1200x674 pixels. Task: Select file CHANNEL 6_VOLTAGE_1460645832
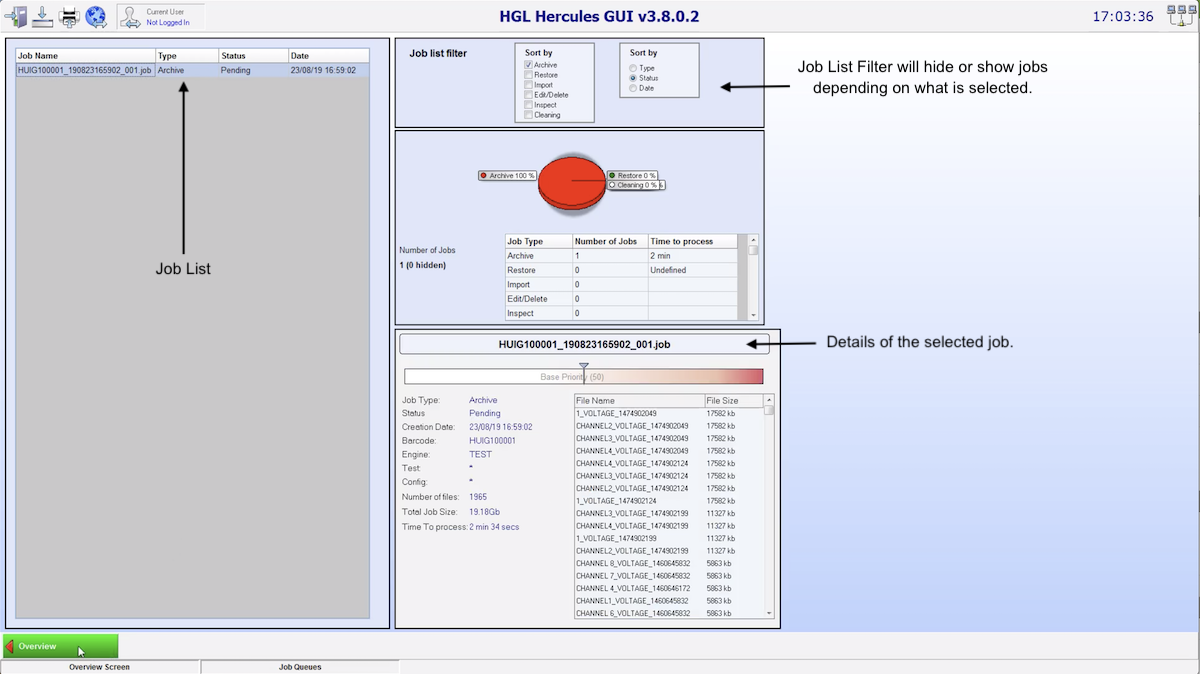click(x=633, y=613)
